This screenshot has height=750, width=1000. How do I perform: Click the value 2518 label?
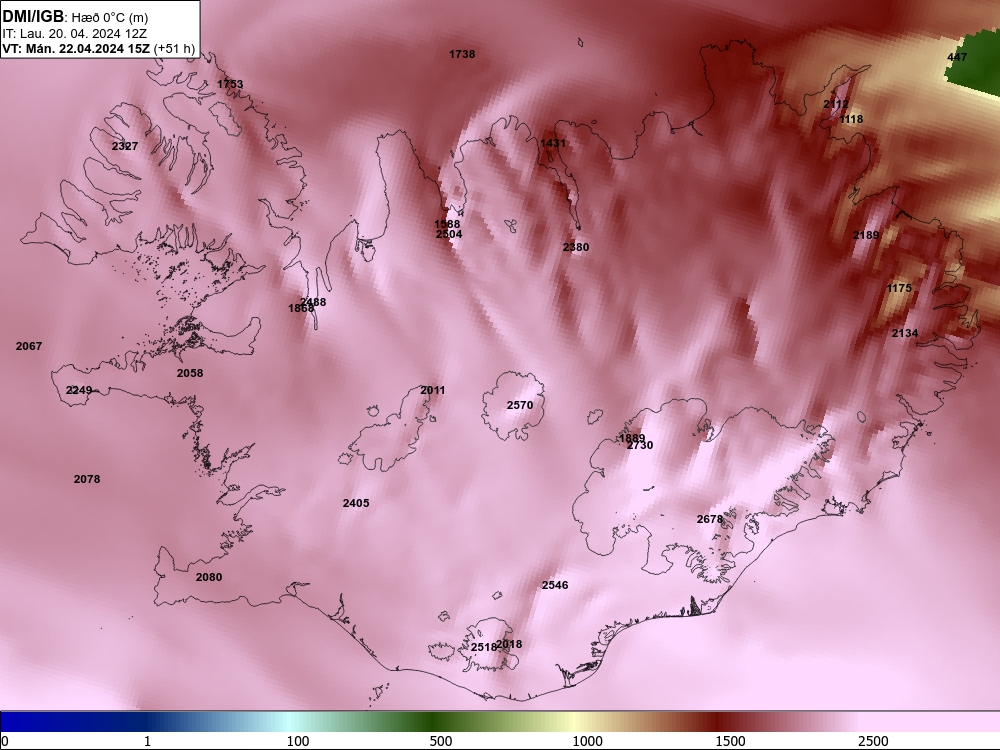pos(483,647)
